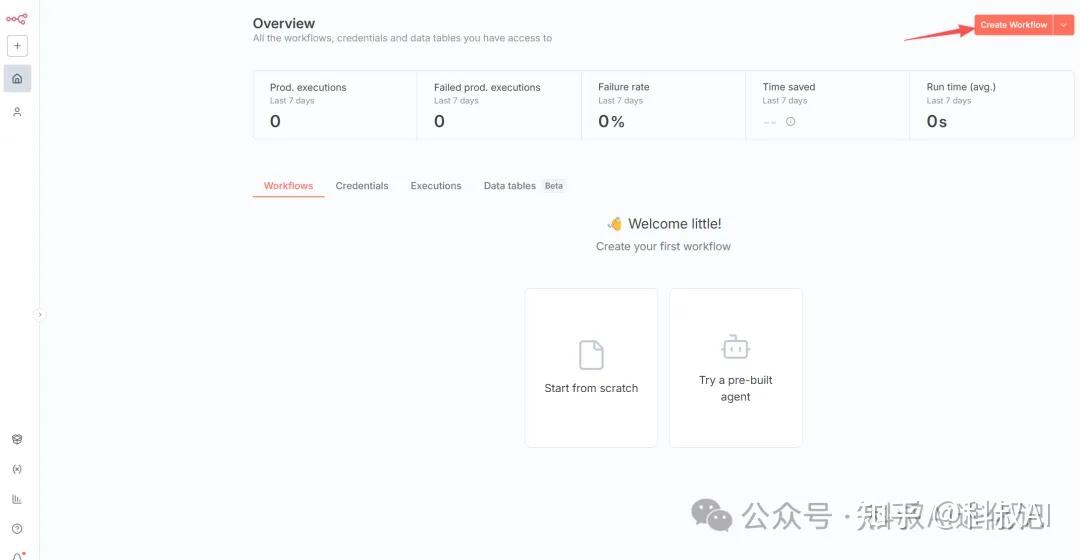Screen dimensions: 1080x560
Task: Choose Try a pre-built agent card
Action: (x=736, y=367)
